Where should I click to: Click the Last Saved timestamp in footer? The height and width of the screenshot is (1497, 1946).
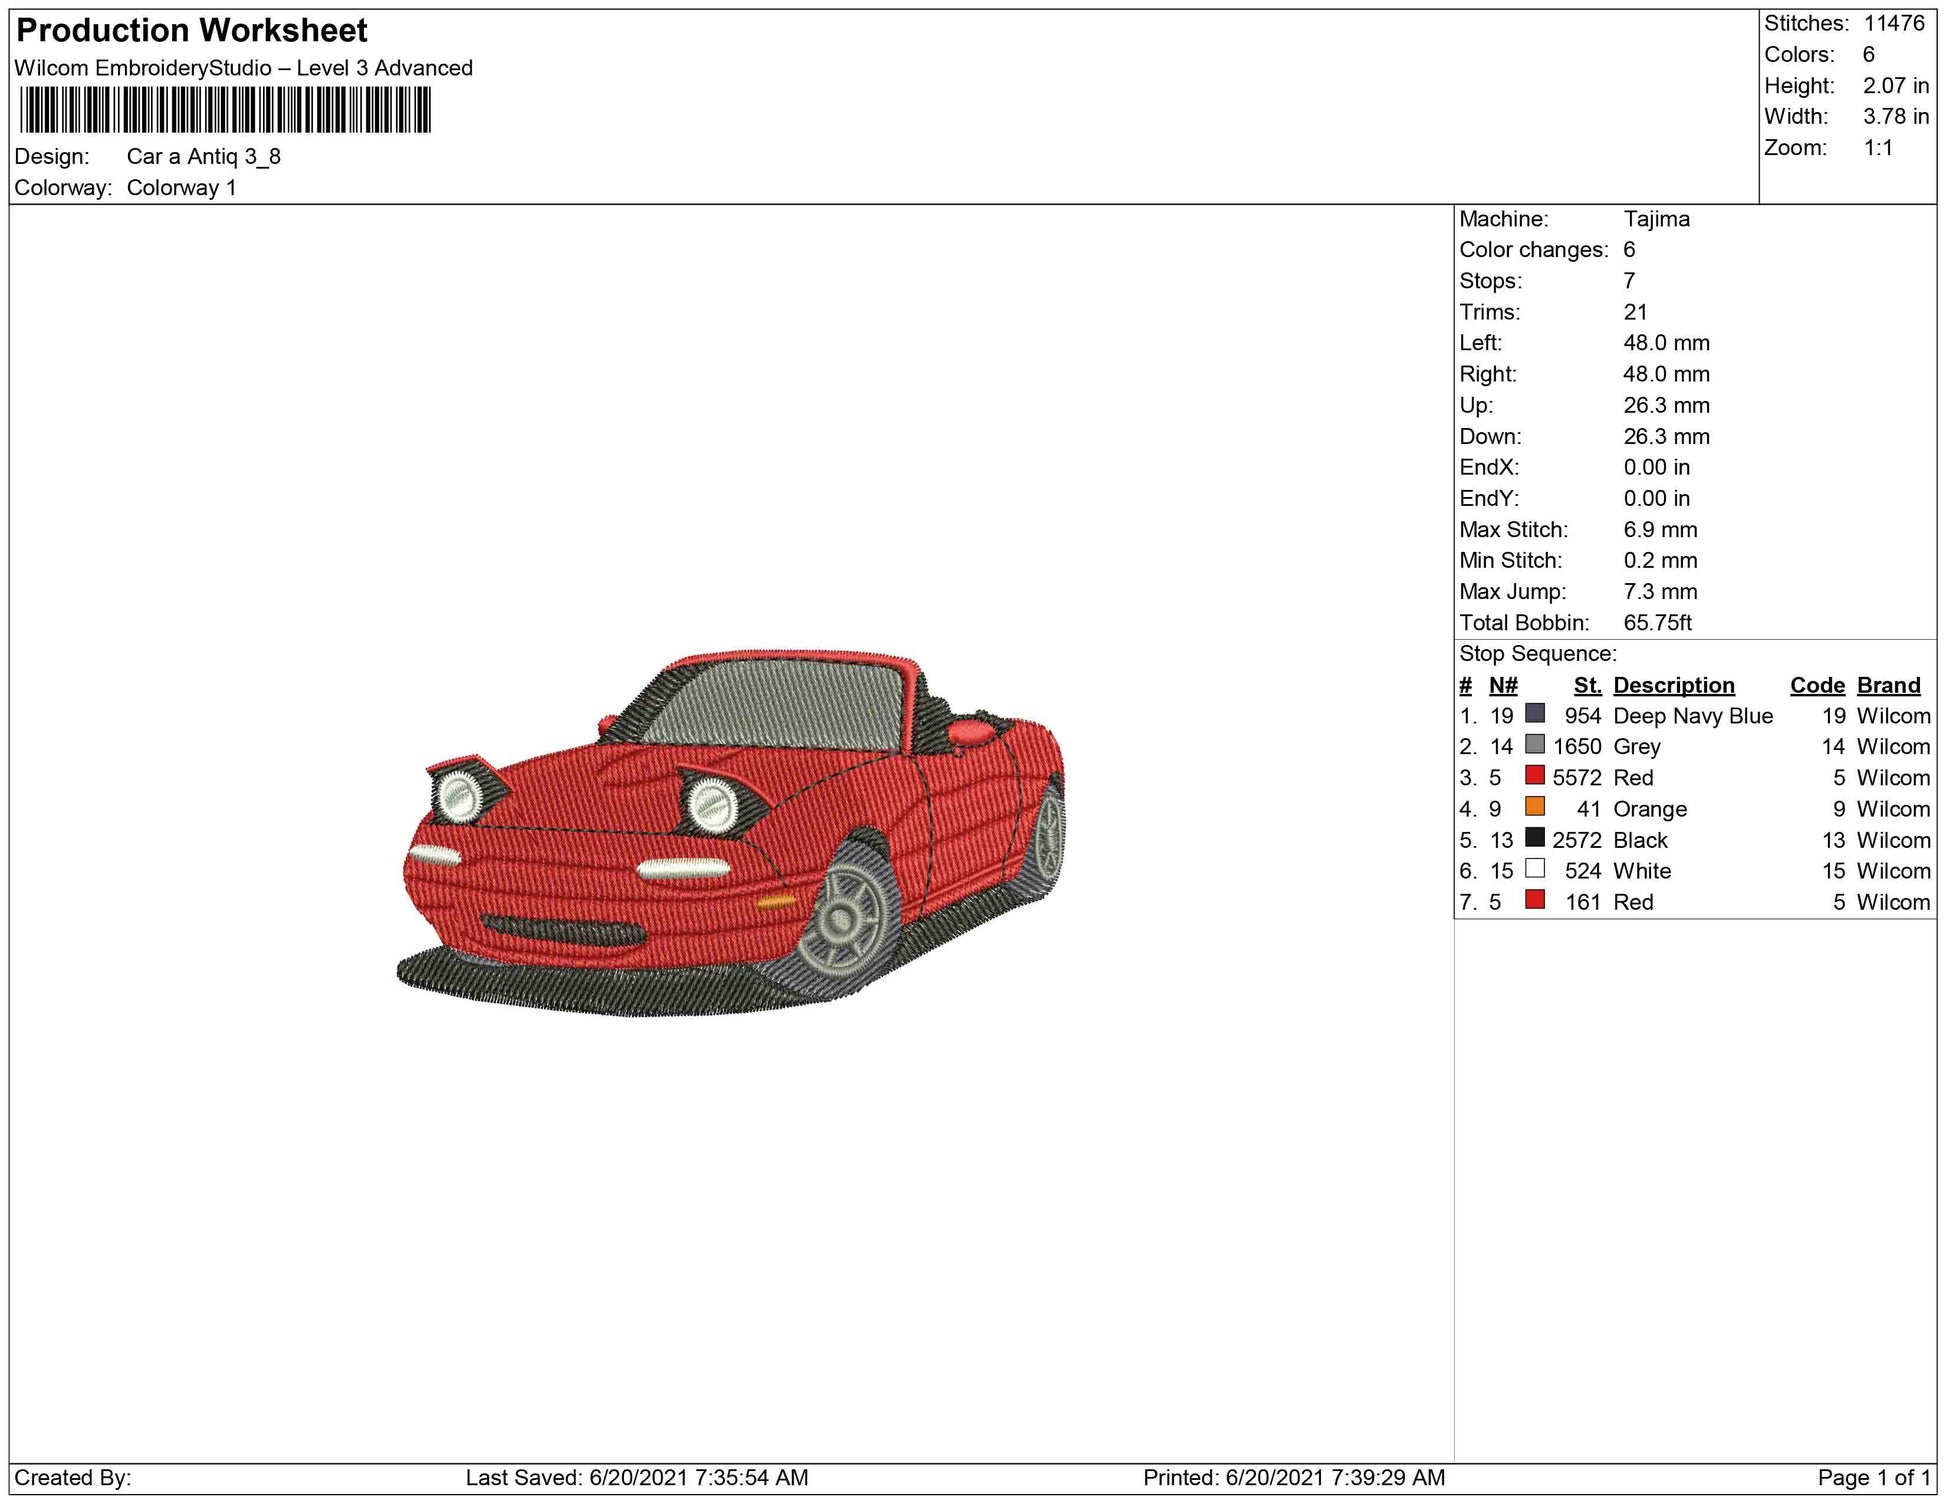click(636, 1477)
